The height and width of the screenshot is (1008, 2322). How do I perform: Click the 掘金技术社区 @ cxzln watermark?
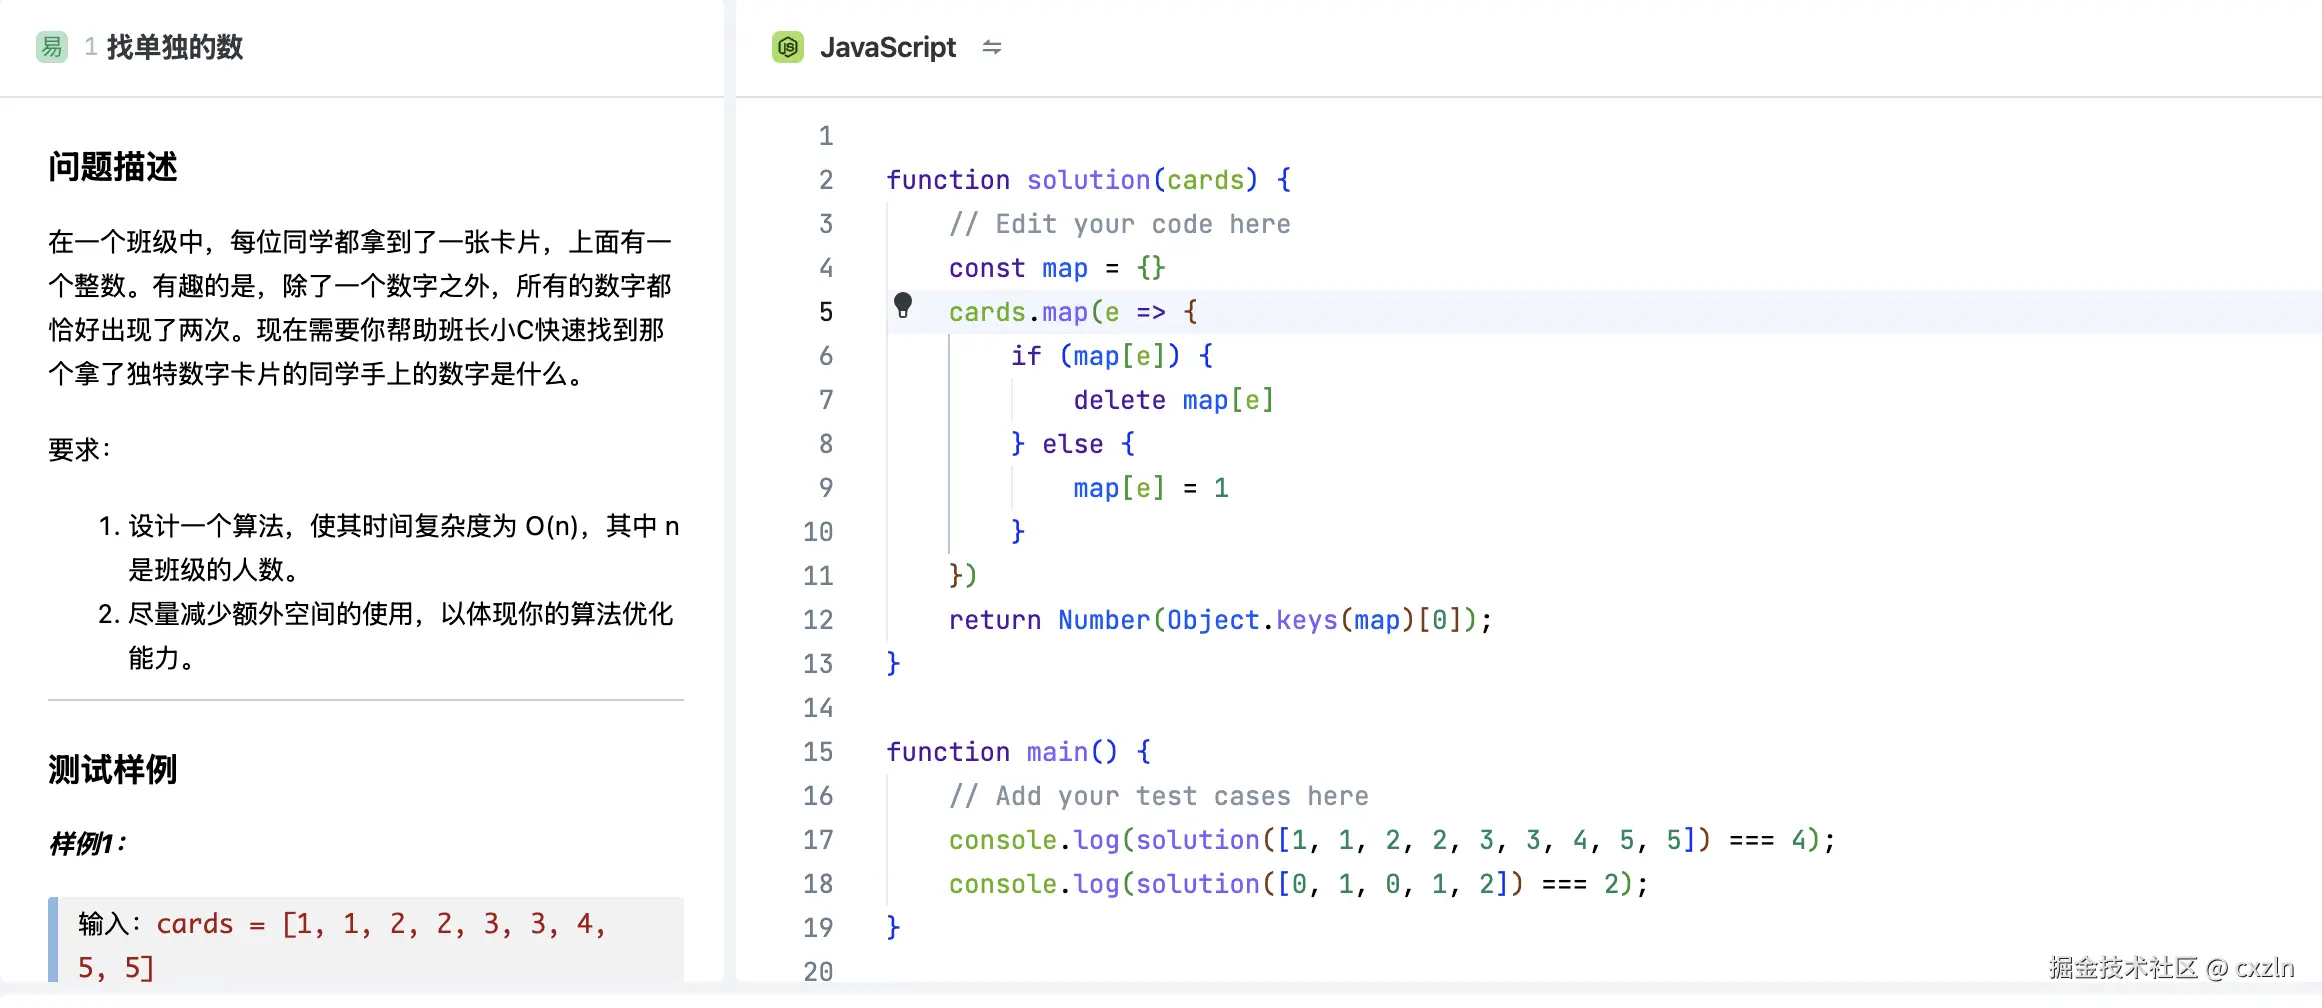click(x=2170, y=968)
